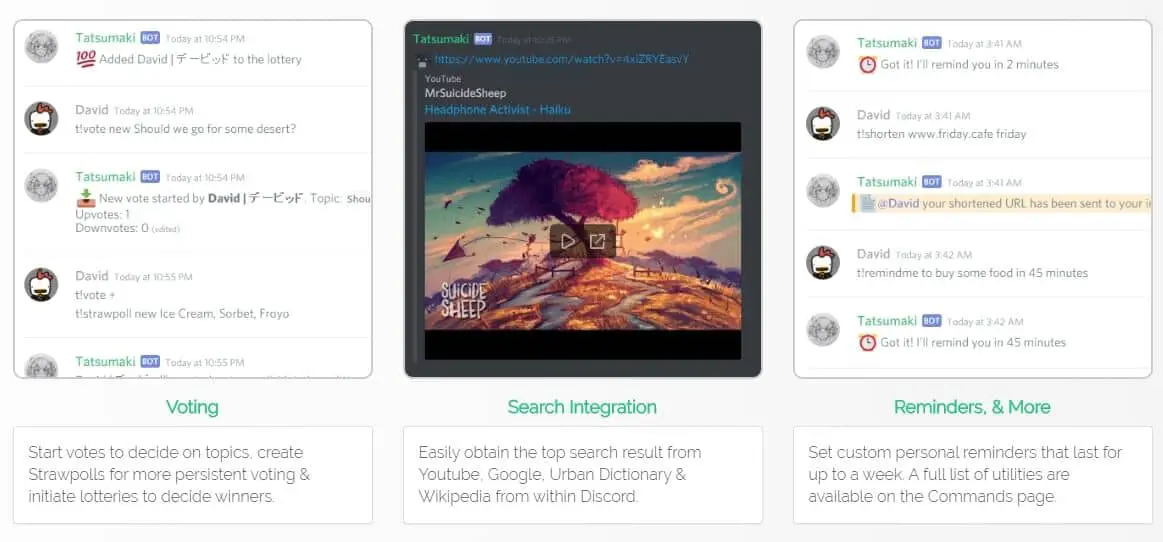Click the alarm clock emoji in '2 minutes' reminder
The height and width of the screenshot is (542, 1163).
coord(867,65)
